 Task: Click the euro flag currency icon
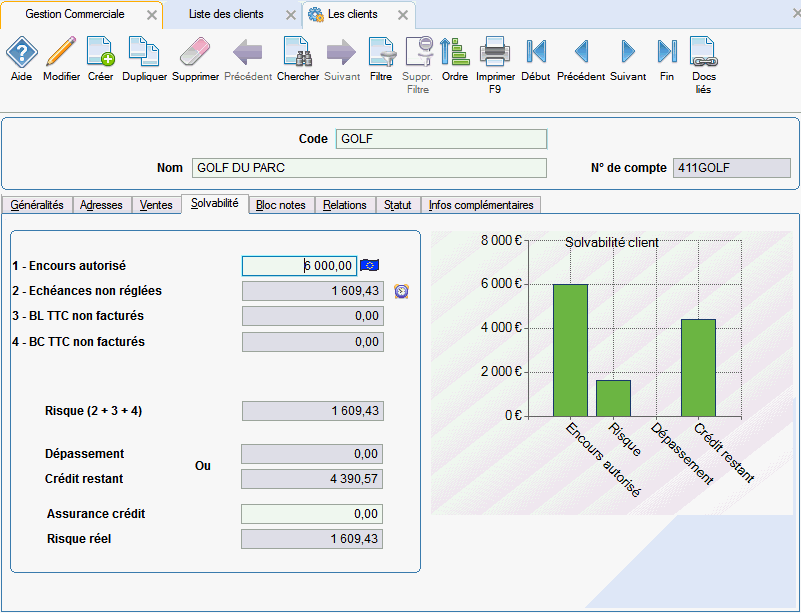click(369, 265)
